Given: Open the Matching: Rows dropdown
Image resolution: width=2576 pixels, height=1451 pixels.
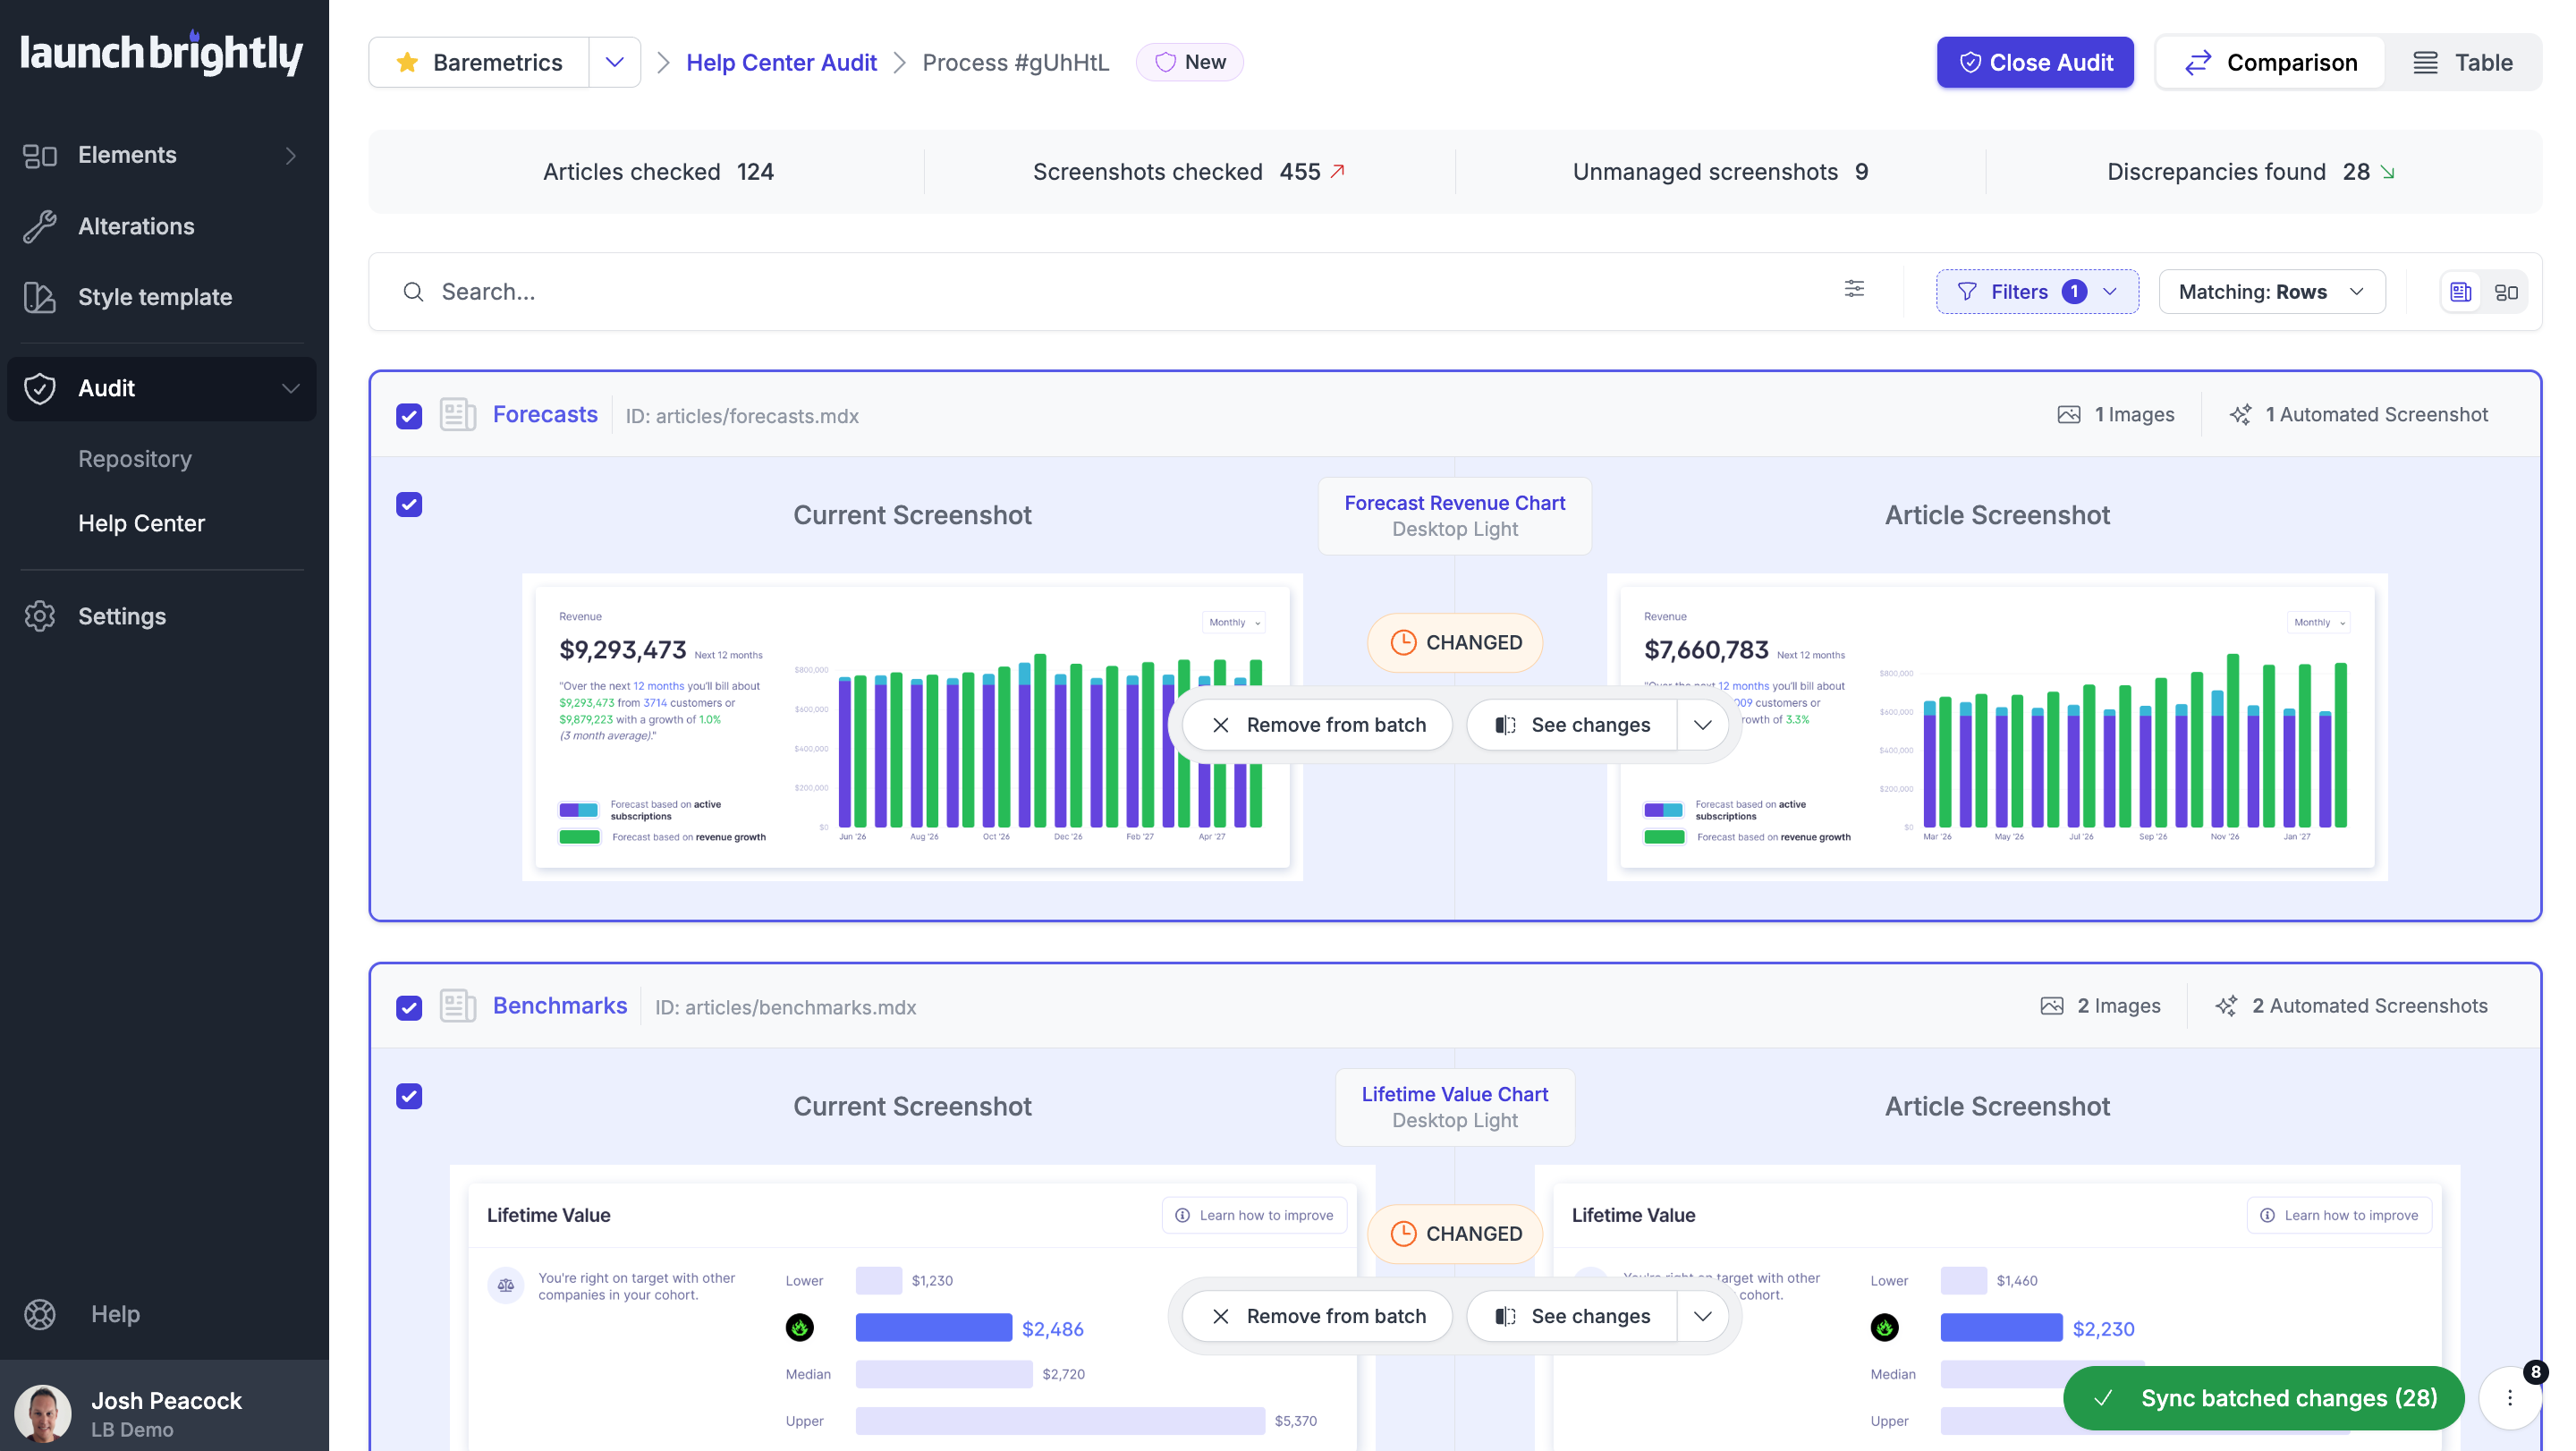Looking at the screenshot, I should pos(2272,291).
